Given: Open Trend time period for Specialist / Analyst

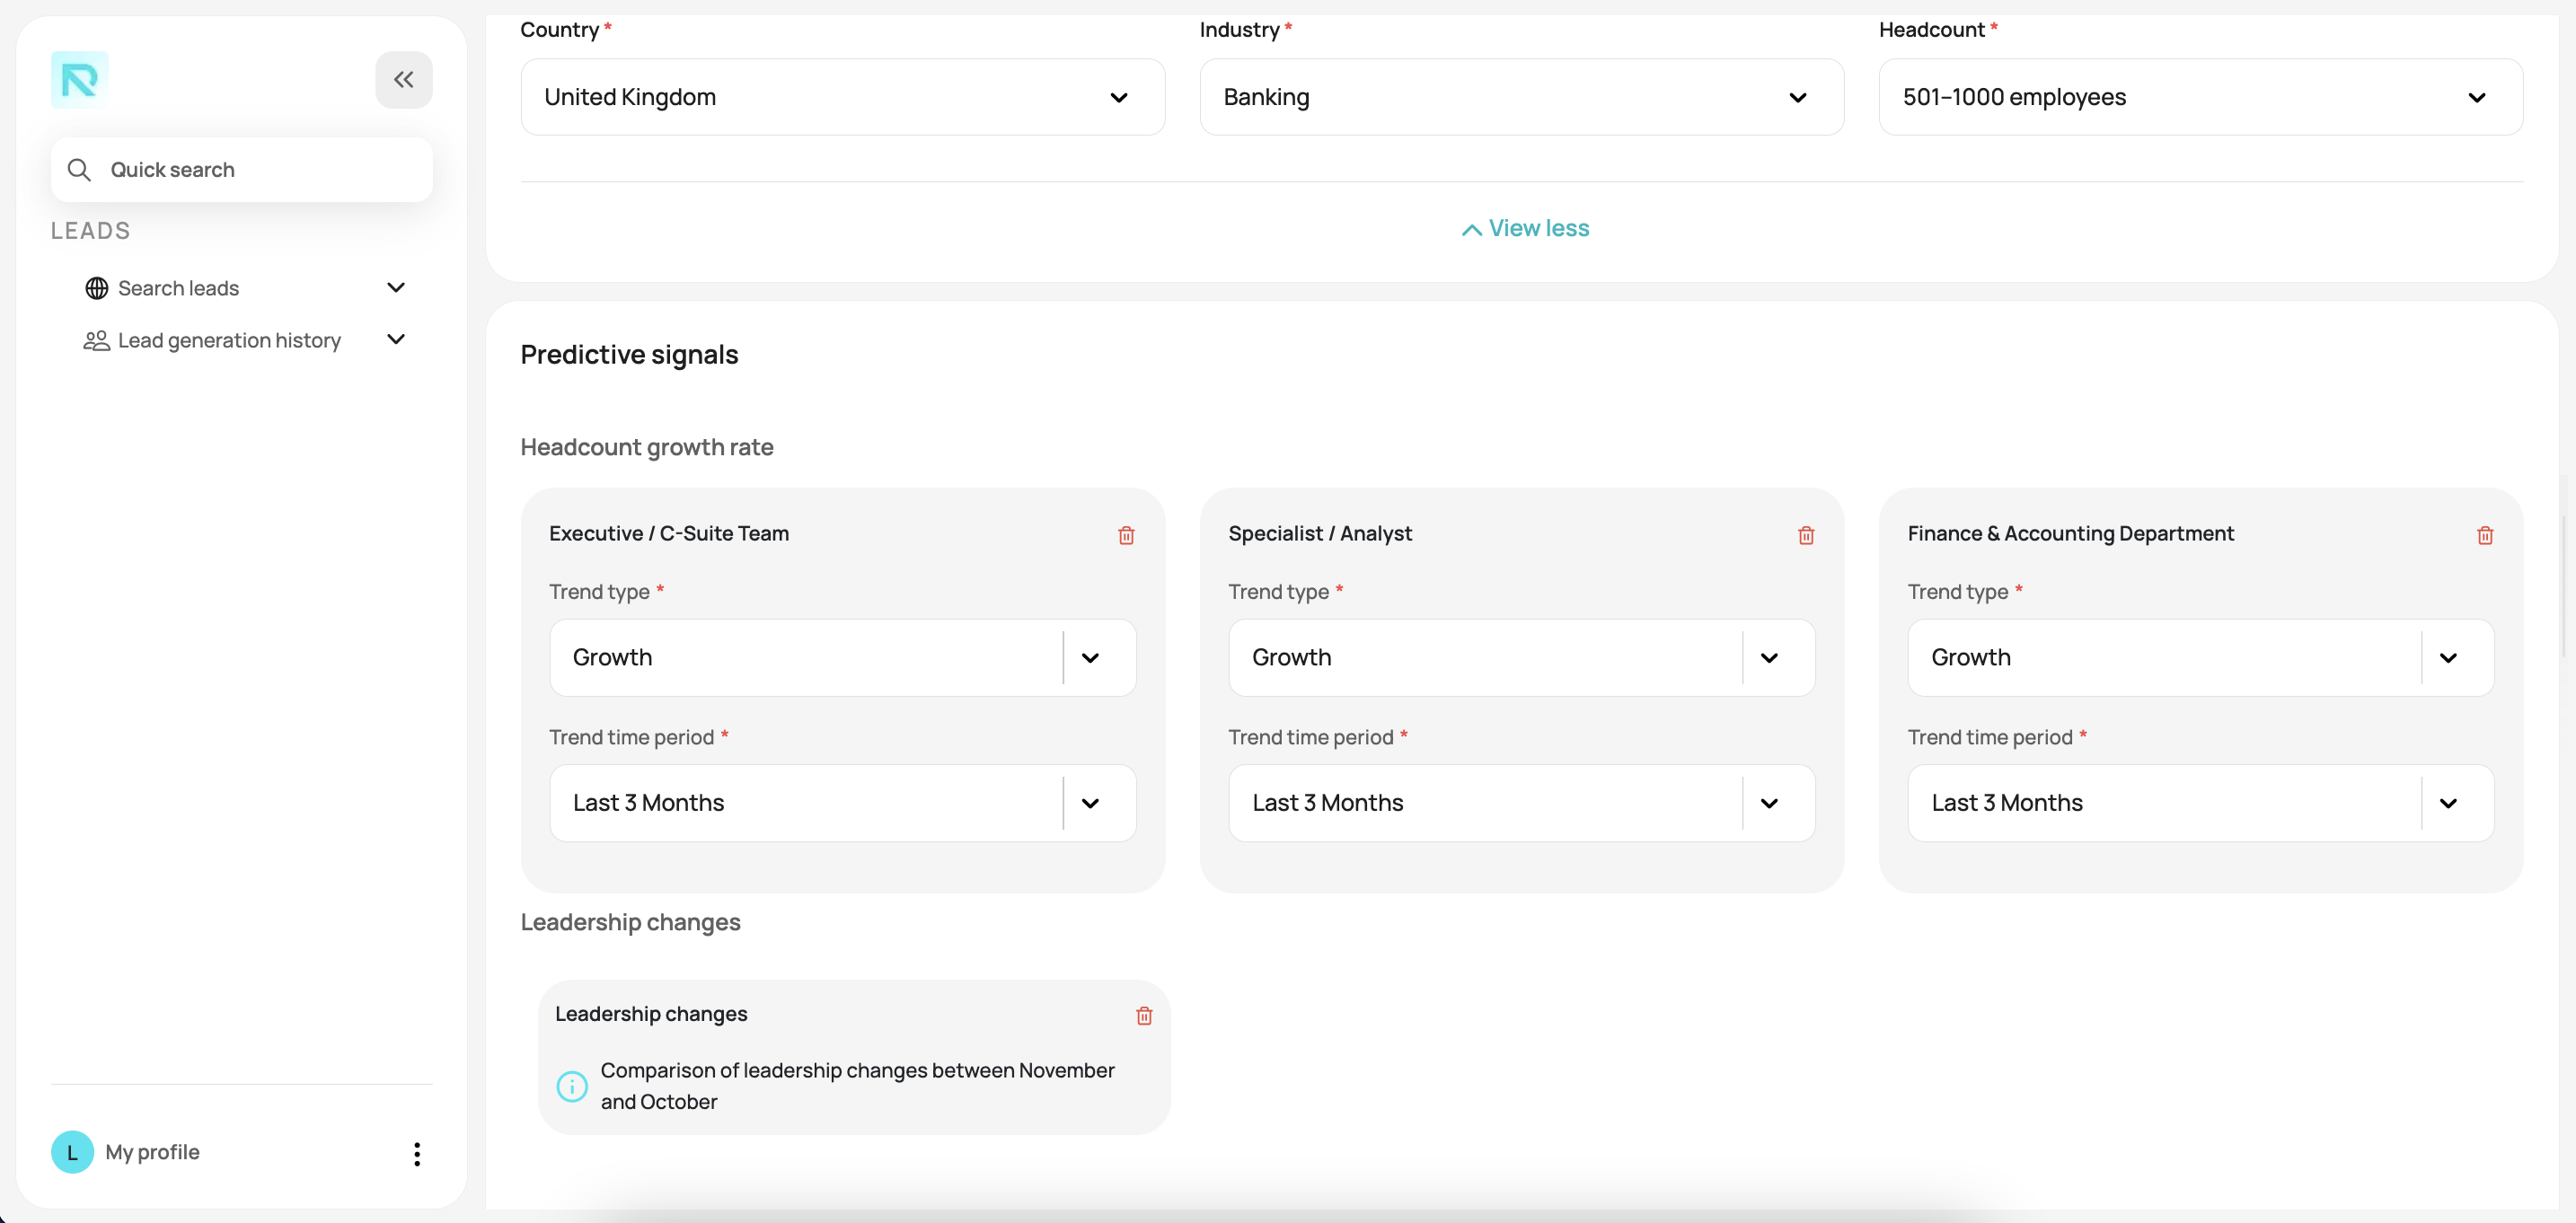Looking at the screenshot, I should 1521,803.
